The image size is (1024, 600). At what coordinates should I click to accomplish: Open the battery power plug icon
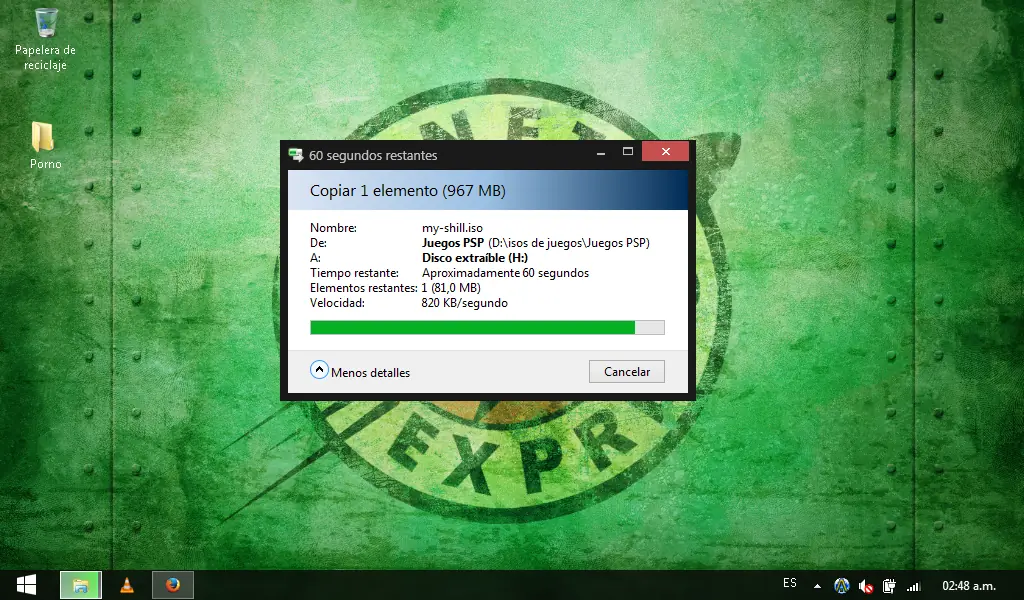(x=889, y=586)
